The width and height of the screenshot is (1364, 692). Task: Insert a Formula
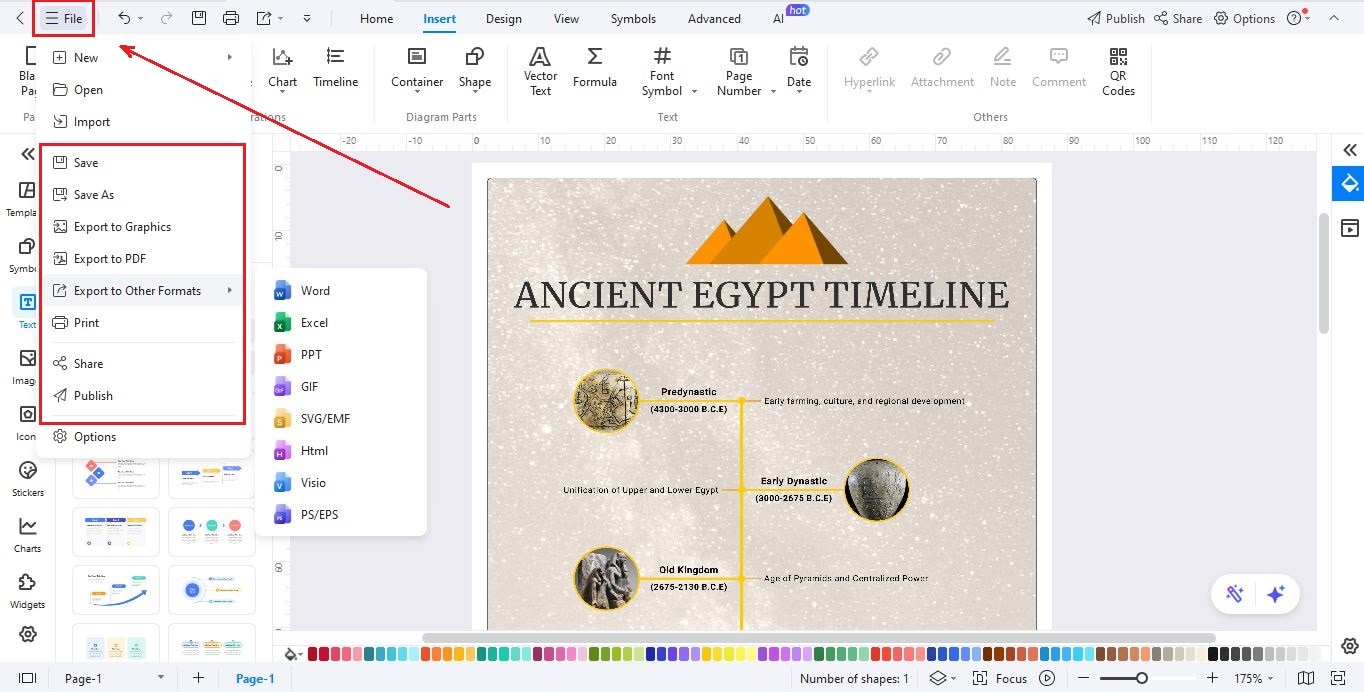tap(595, 68)
